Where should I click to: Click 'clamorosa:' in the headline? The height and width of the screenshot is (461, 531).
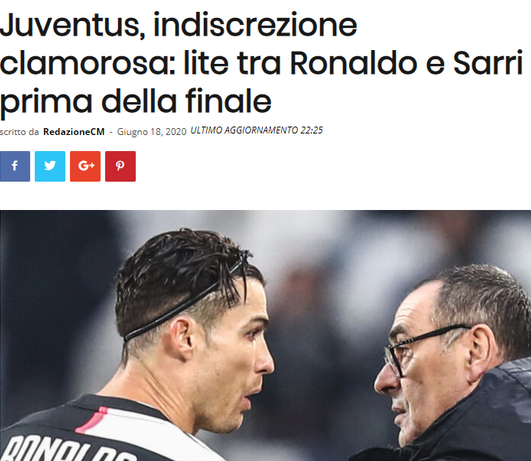pyautogui.click(x=88, y=63)
